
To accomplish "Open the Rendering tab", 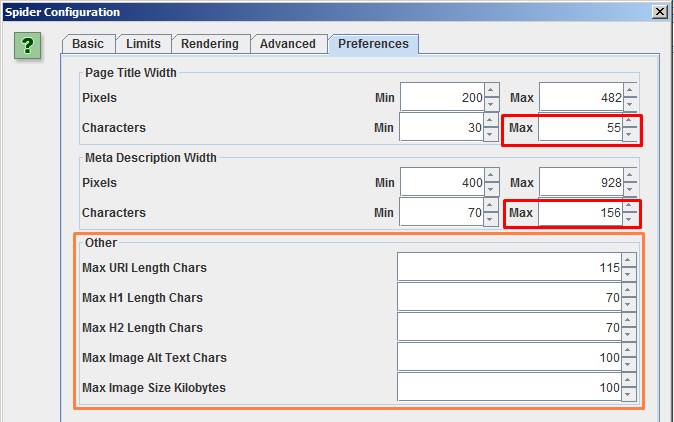I will [x=210, y=44].
